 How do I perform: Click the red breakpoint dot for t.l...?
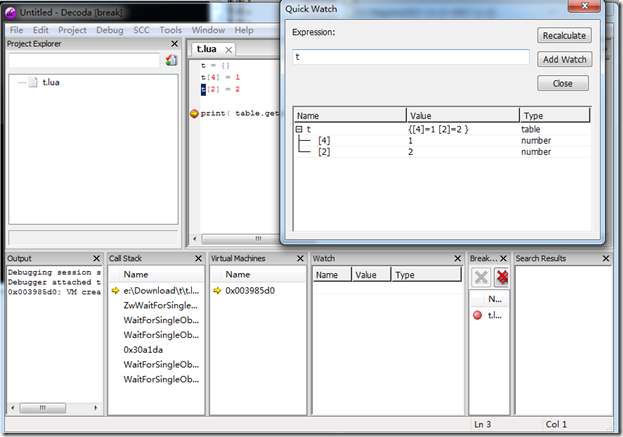pos(478,315)
